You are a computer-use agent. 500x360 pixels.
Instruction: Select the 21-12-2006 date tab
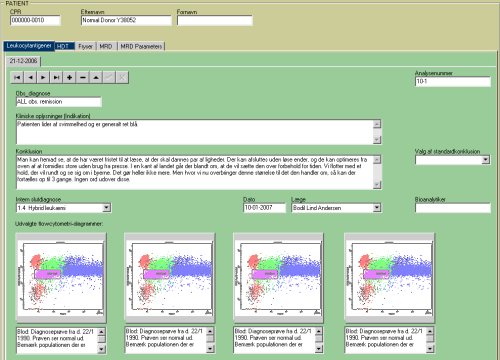23,61
